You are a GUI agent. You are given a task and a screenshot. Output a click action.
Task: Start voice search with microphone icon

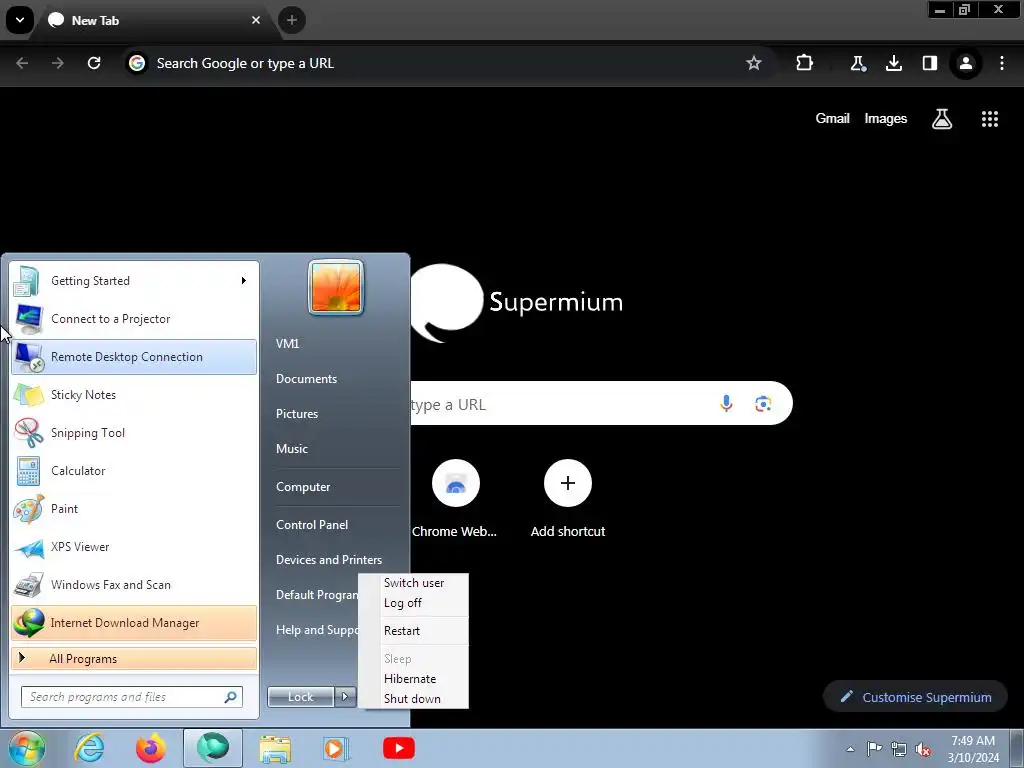pos(726,404)
